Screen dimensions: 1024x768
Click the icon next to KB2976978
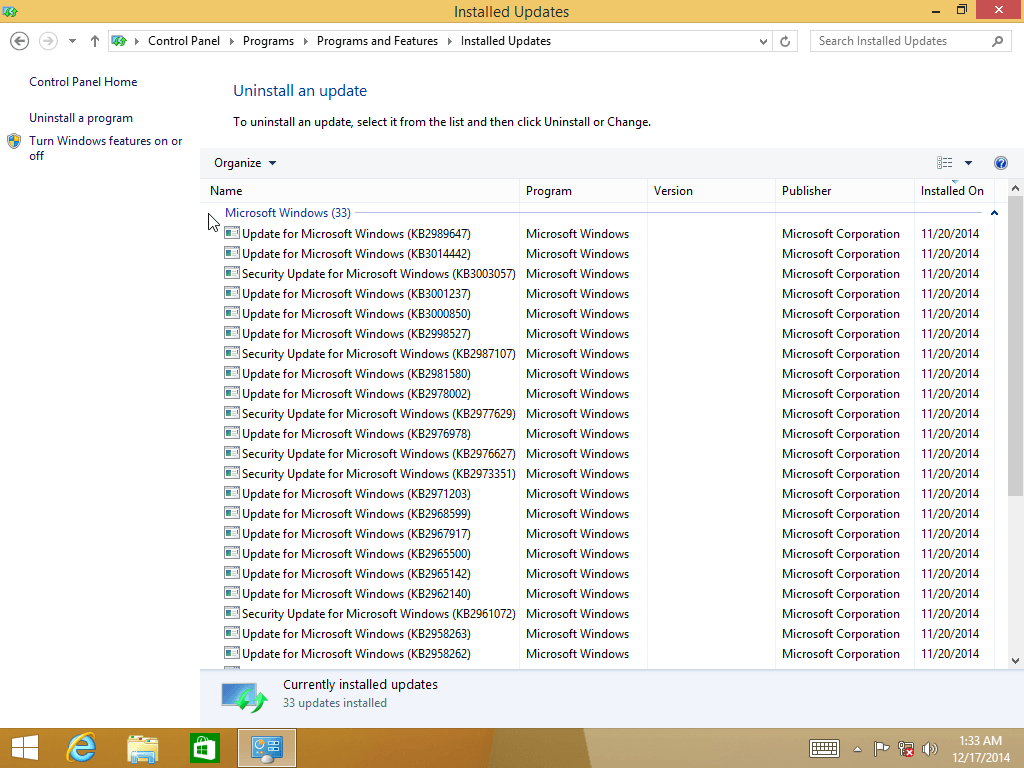click(231, 433)
